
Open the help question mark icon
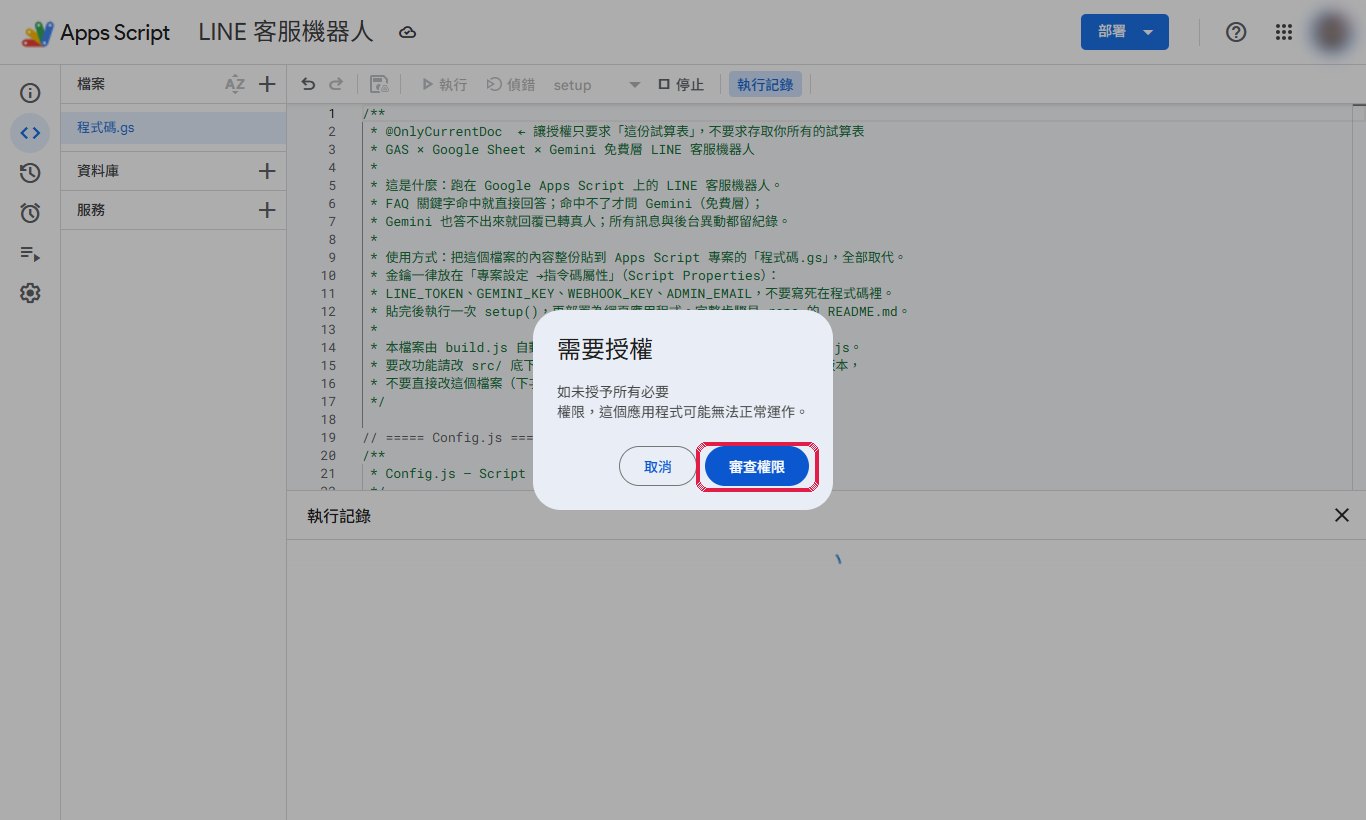point(1236,32)
